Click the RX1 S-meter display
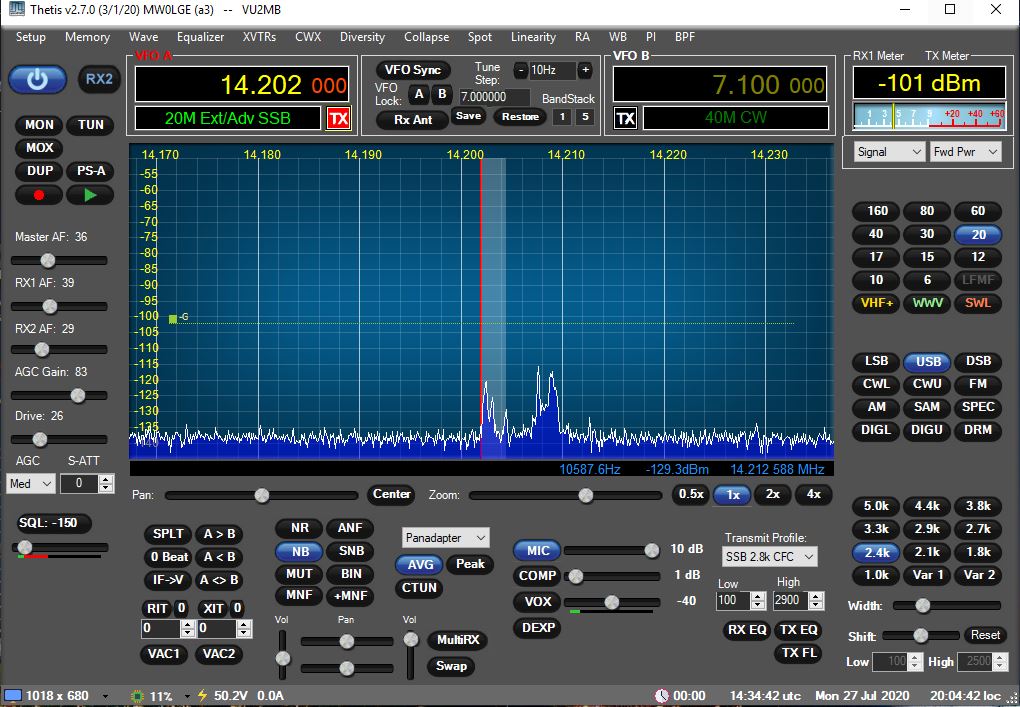 tap(930, 117)
